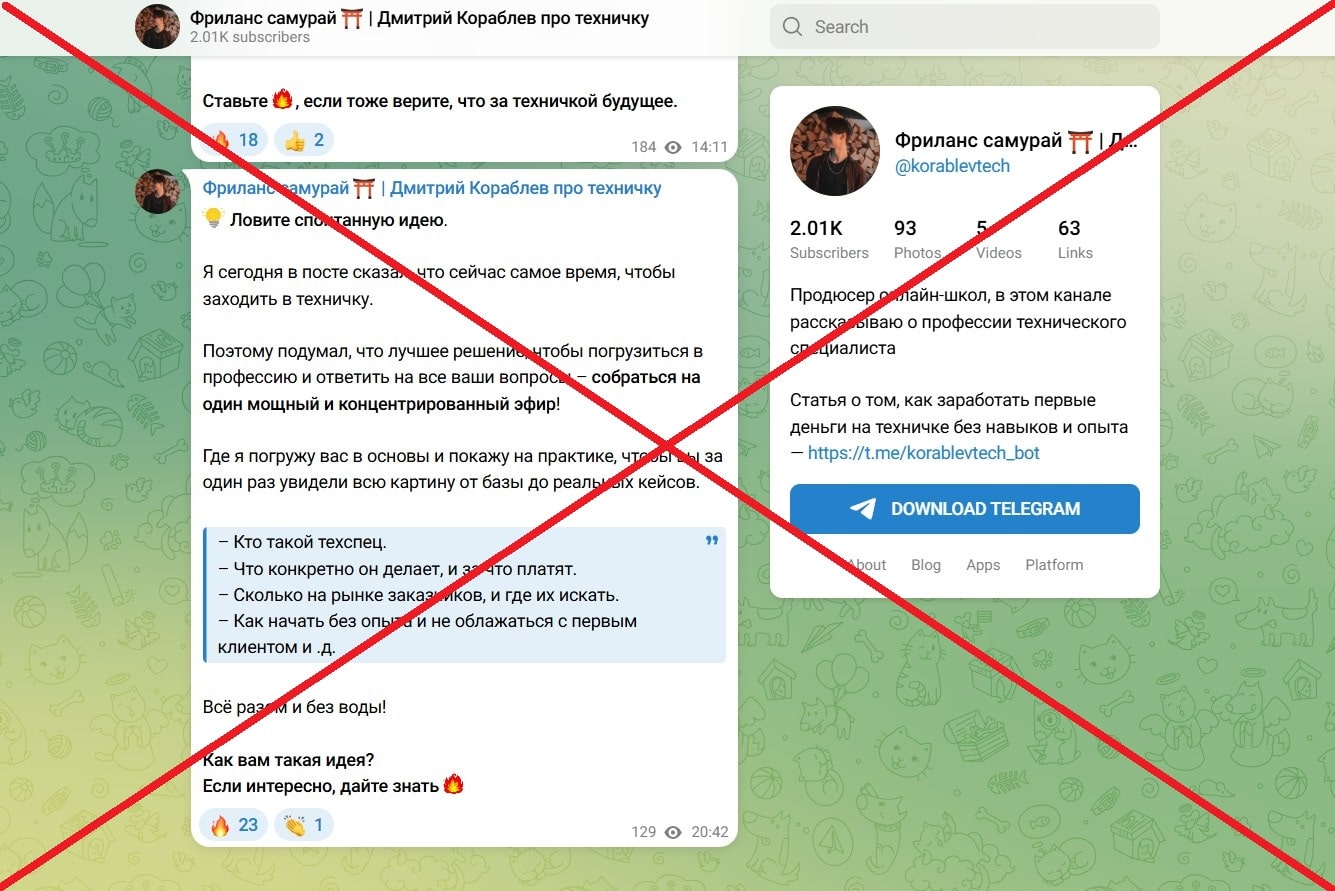This screenshot has height=891, width=1335.
Task: Open the @korablevtech username link
Action: coord(952,166)
